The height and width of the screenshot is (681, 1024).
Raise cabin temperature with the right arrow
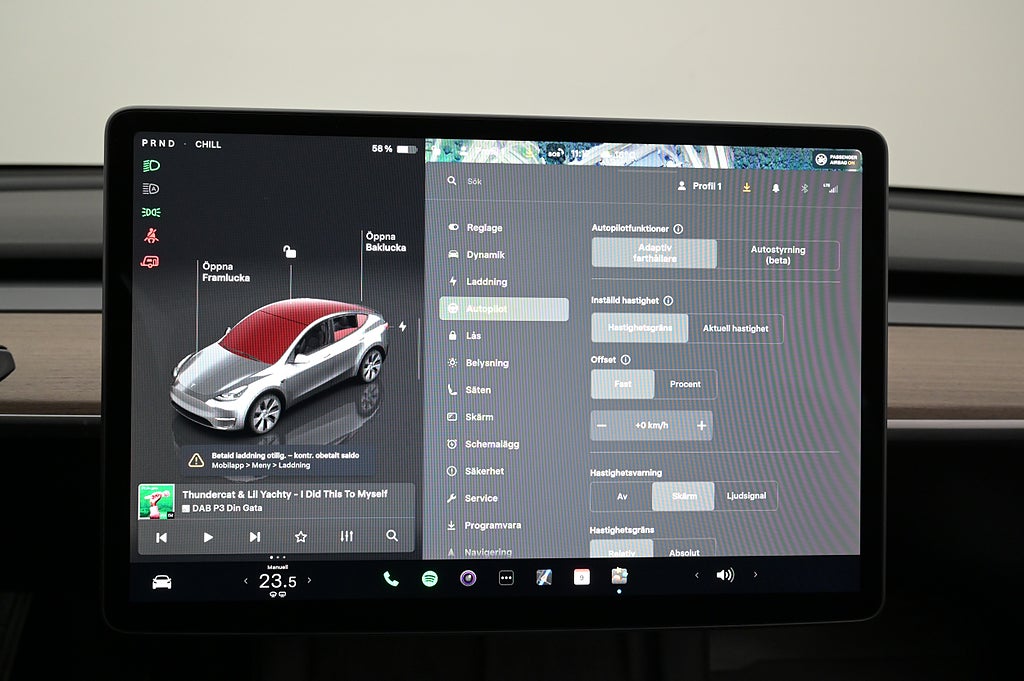[x=309, y=580]
